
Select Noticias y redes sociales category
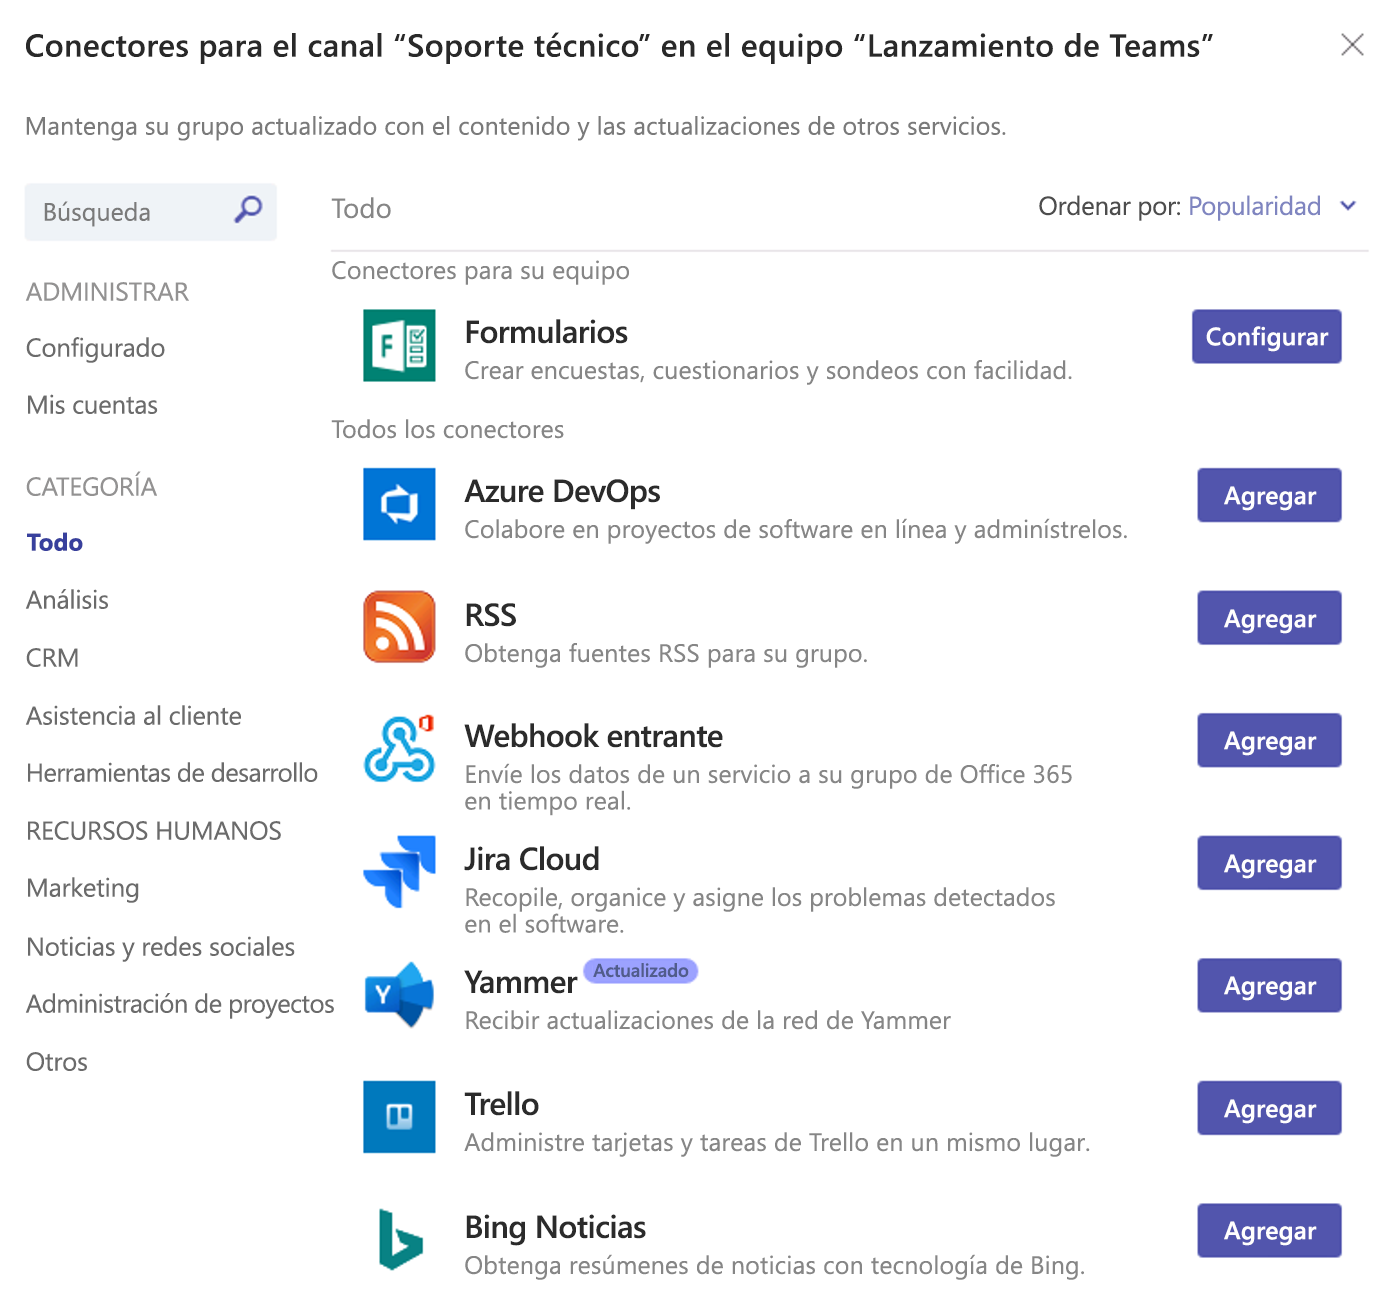(161, 947)
